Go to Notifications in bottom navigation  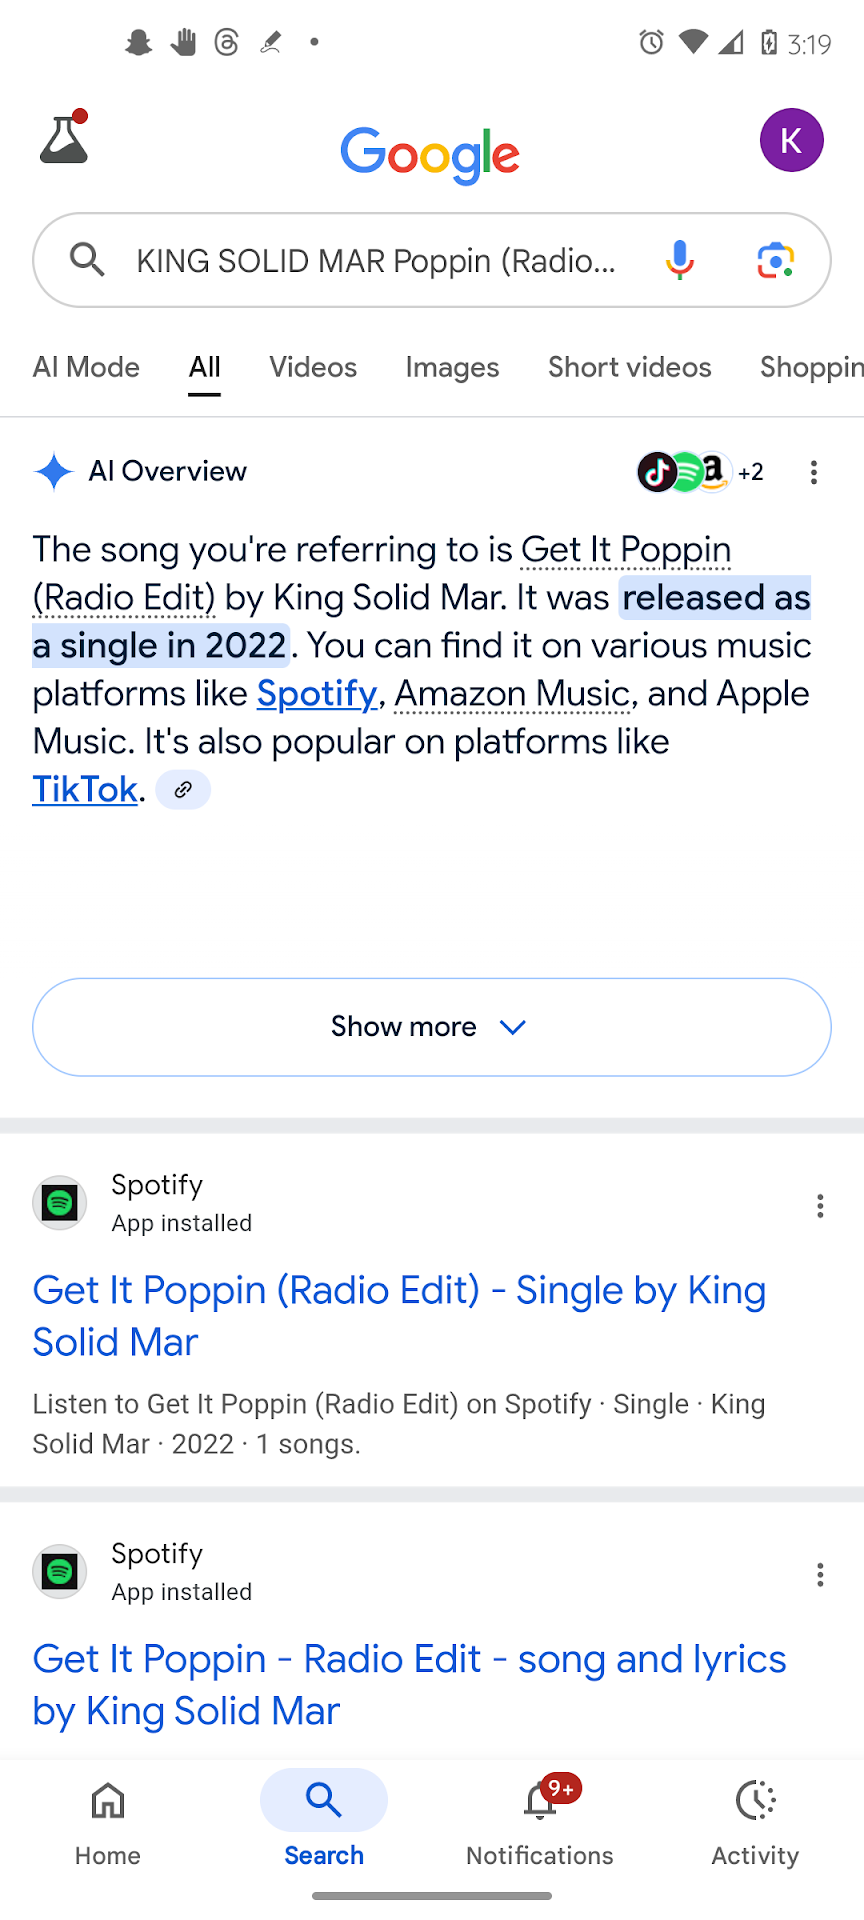tap(540, 1822)
